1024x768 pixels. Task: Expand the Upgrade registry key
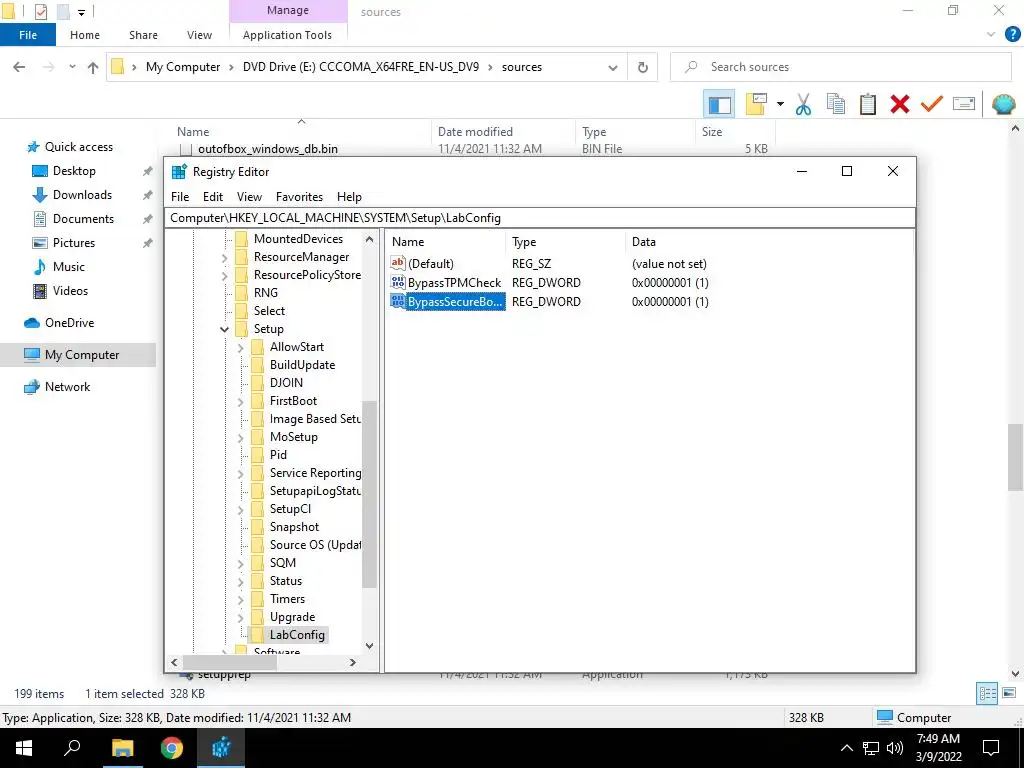[240, 617]
